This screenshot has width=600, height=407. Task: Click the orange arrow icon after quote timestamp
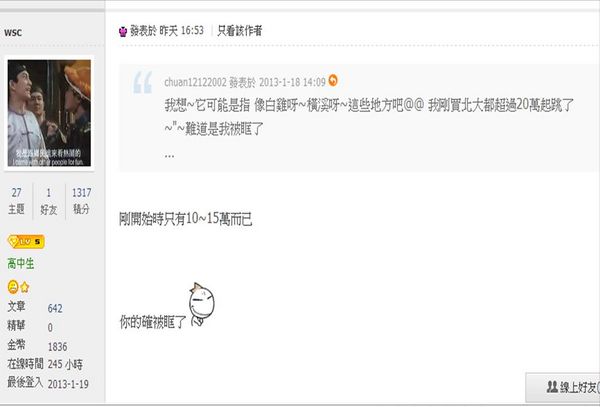tap(333, 80)
